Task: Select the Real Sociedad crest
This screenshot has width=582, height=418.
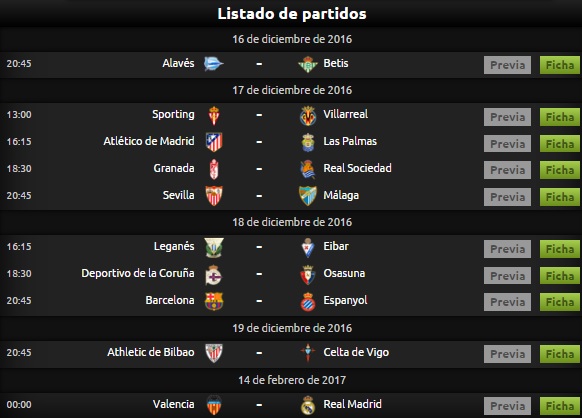Action: point(308,169)
